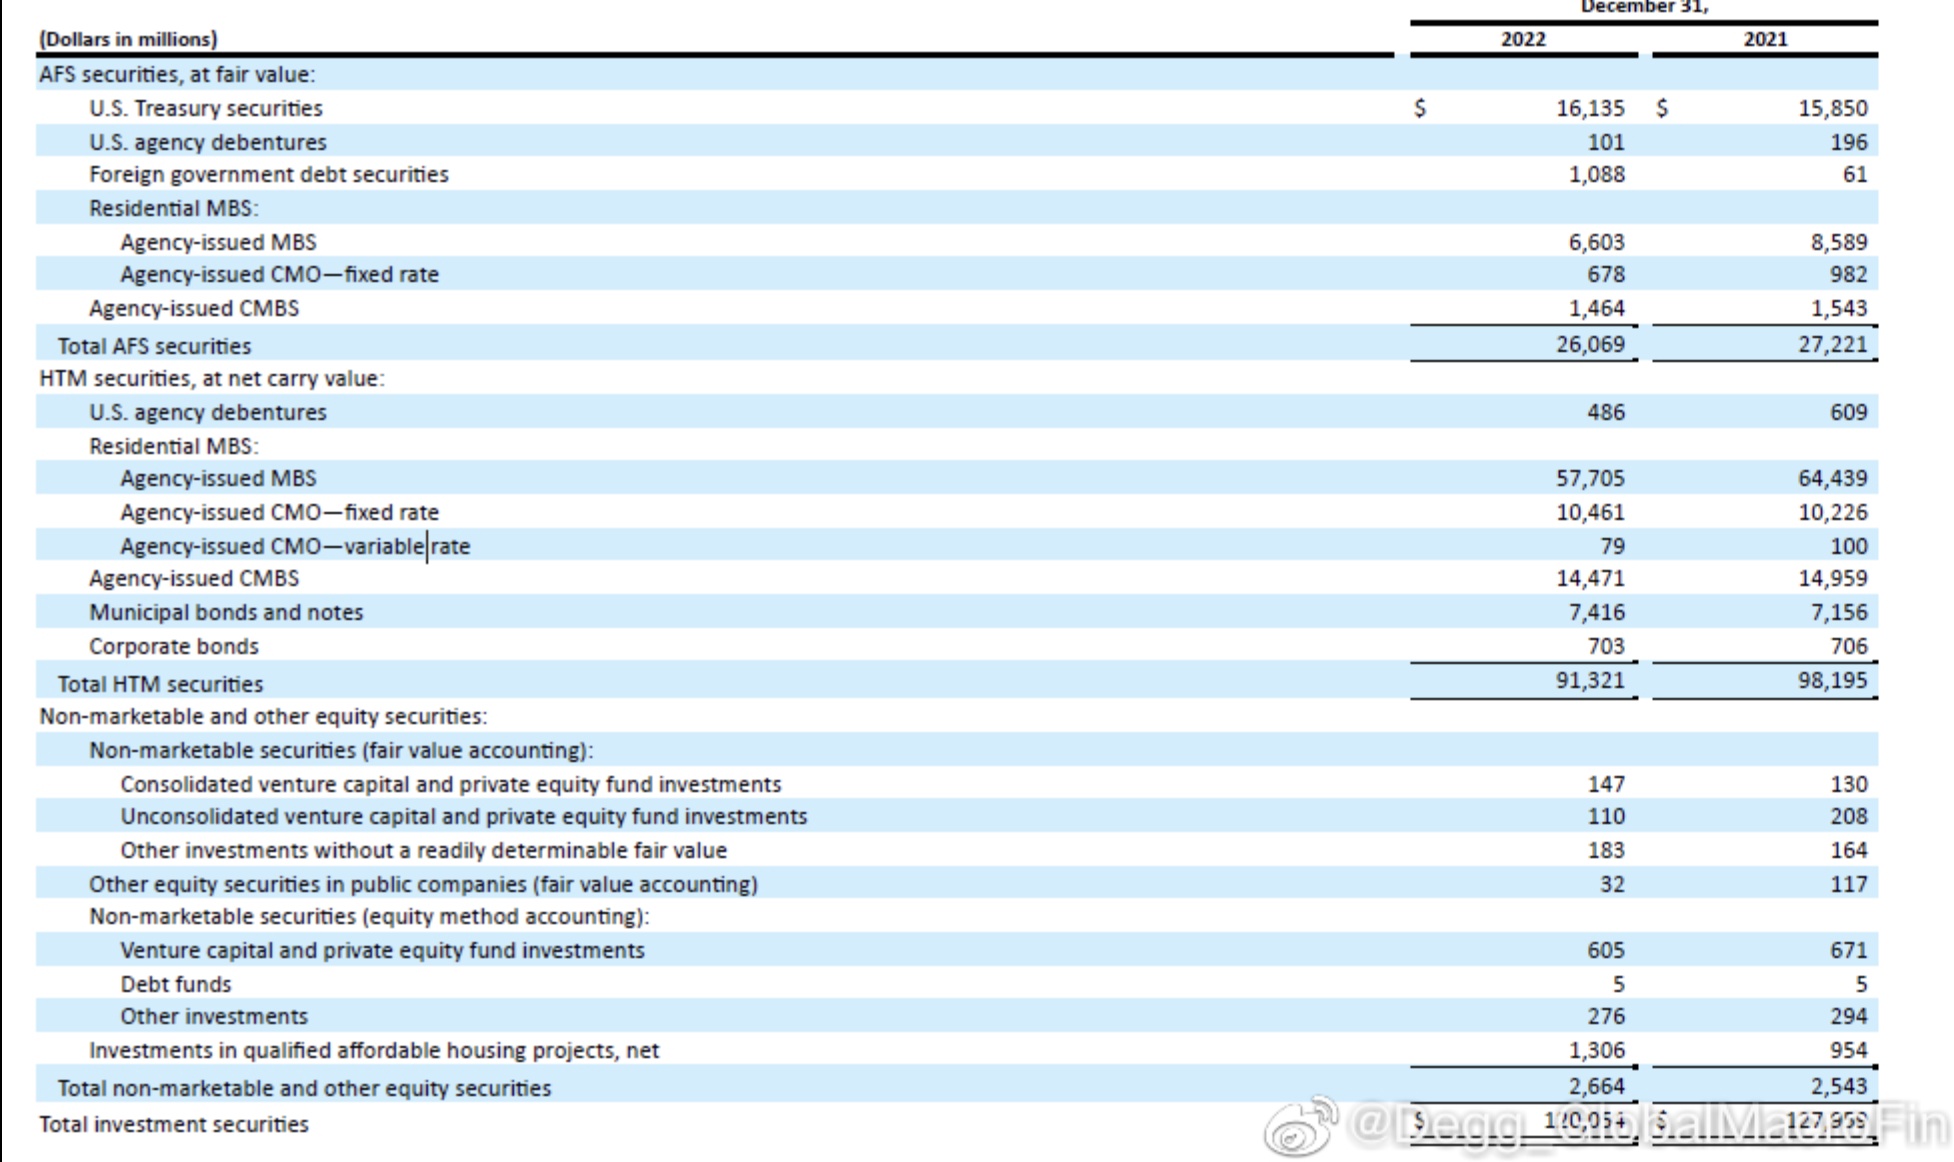This screenshot has height=1162, width=1954.
Task: Click the 2022 column header
Action: click(1522, 39)
